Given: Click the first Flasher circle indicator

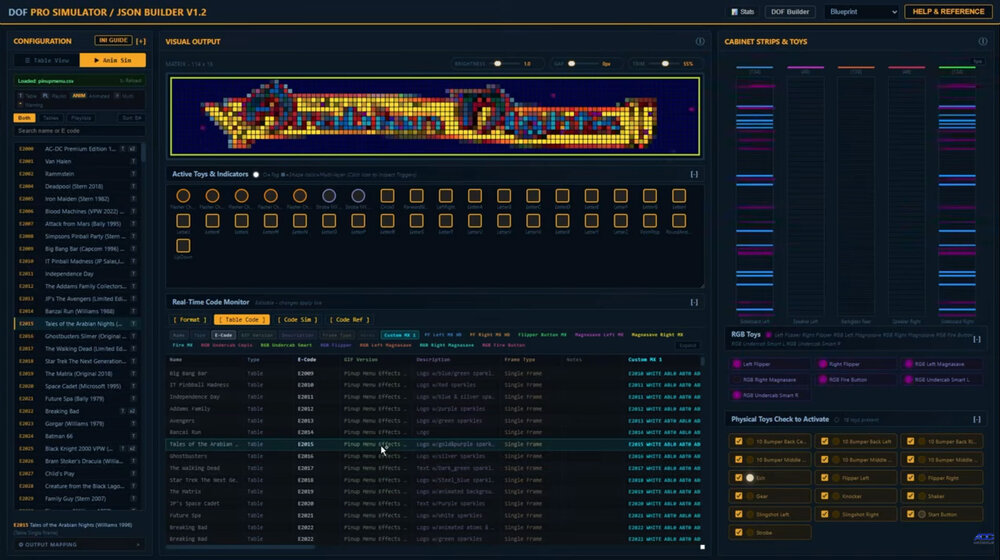Looking at the screenshot, I should click(x=183, y=196).
